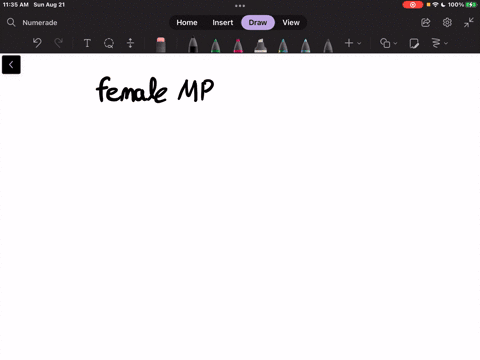The width and height of the screenshot is (480, 360).
Task: Tap the red screen recording indicator
Action: [413, 5]
